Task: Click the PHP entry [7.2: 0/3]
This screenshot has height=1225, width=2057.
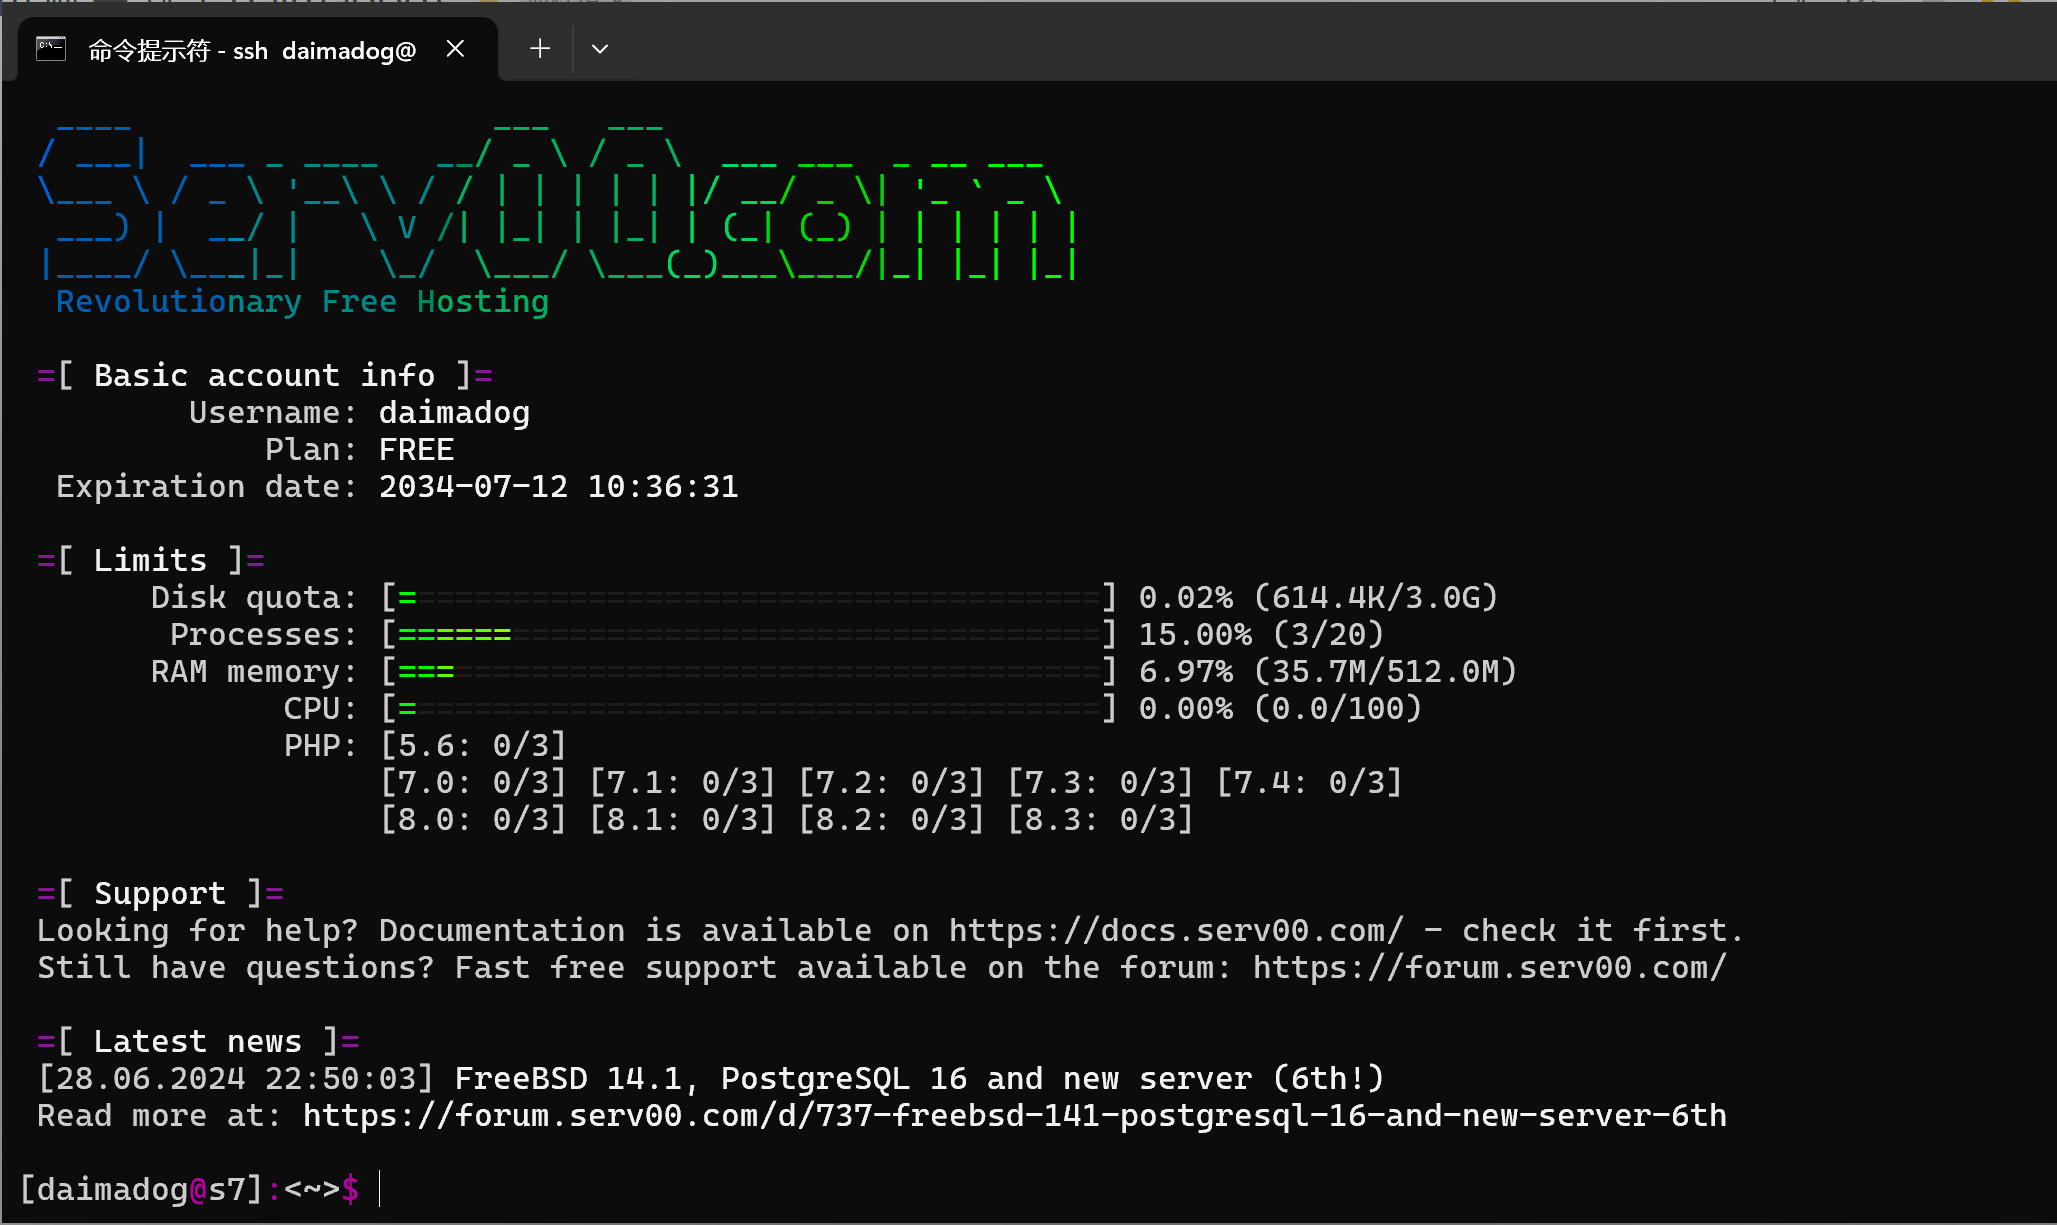Action: click(892, 782)
